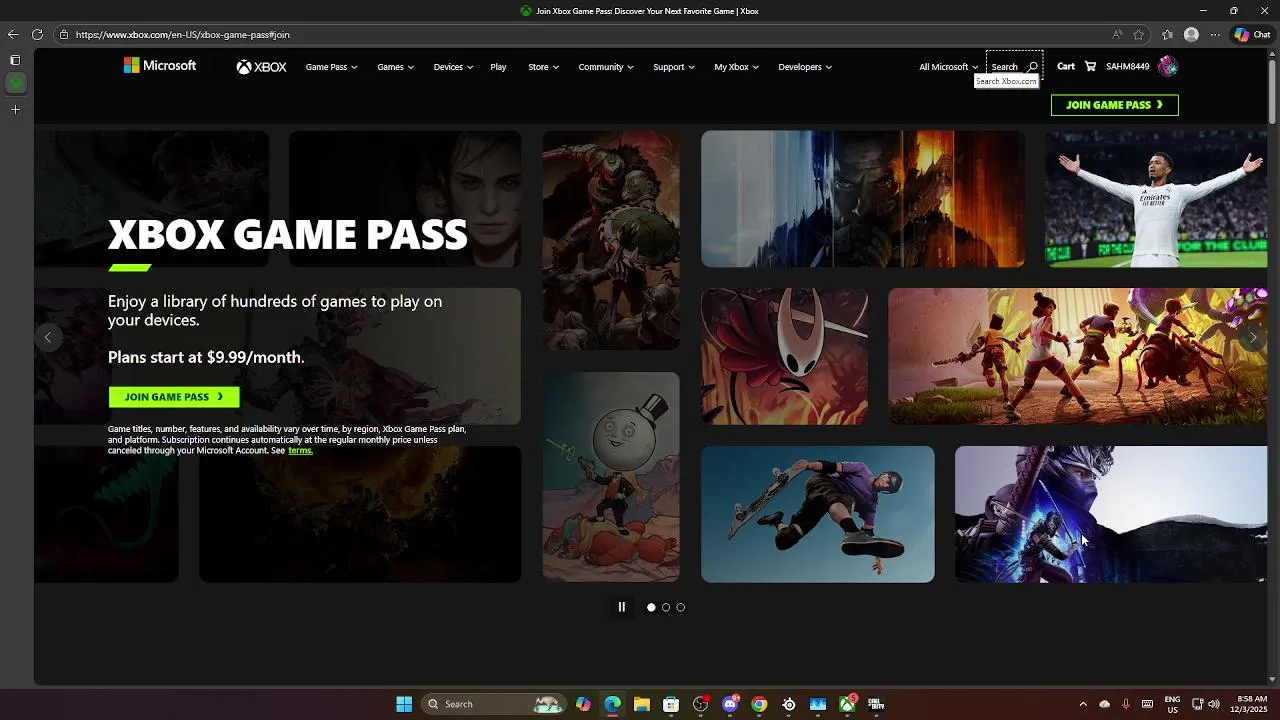Open the taskbar clock showing 8:58 AM

[1251, 704]
